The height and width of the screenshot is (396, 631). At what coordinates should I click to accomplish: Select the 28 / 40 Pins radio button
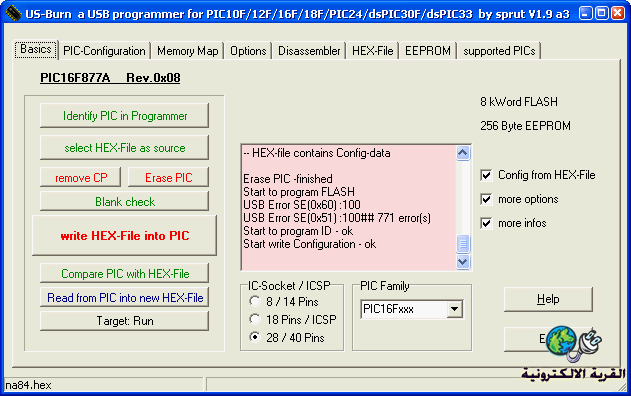tap(255, 337)
